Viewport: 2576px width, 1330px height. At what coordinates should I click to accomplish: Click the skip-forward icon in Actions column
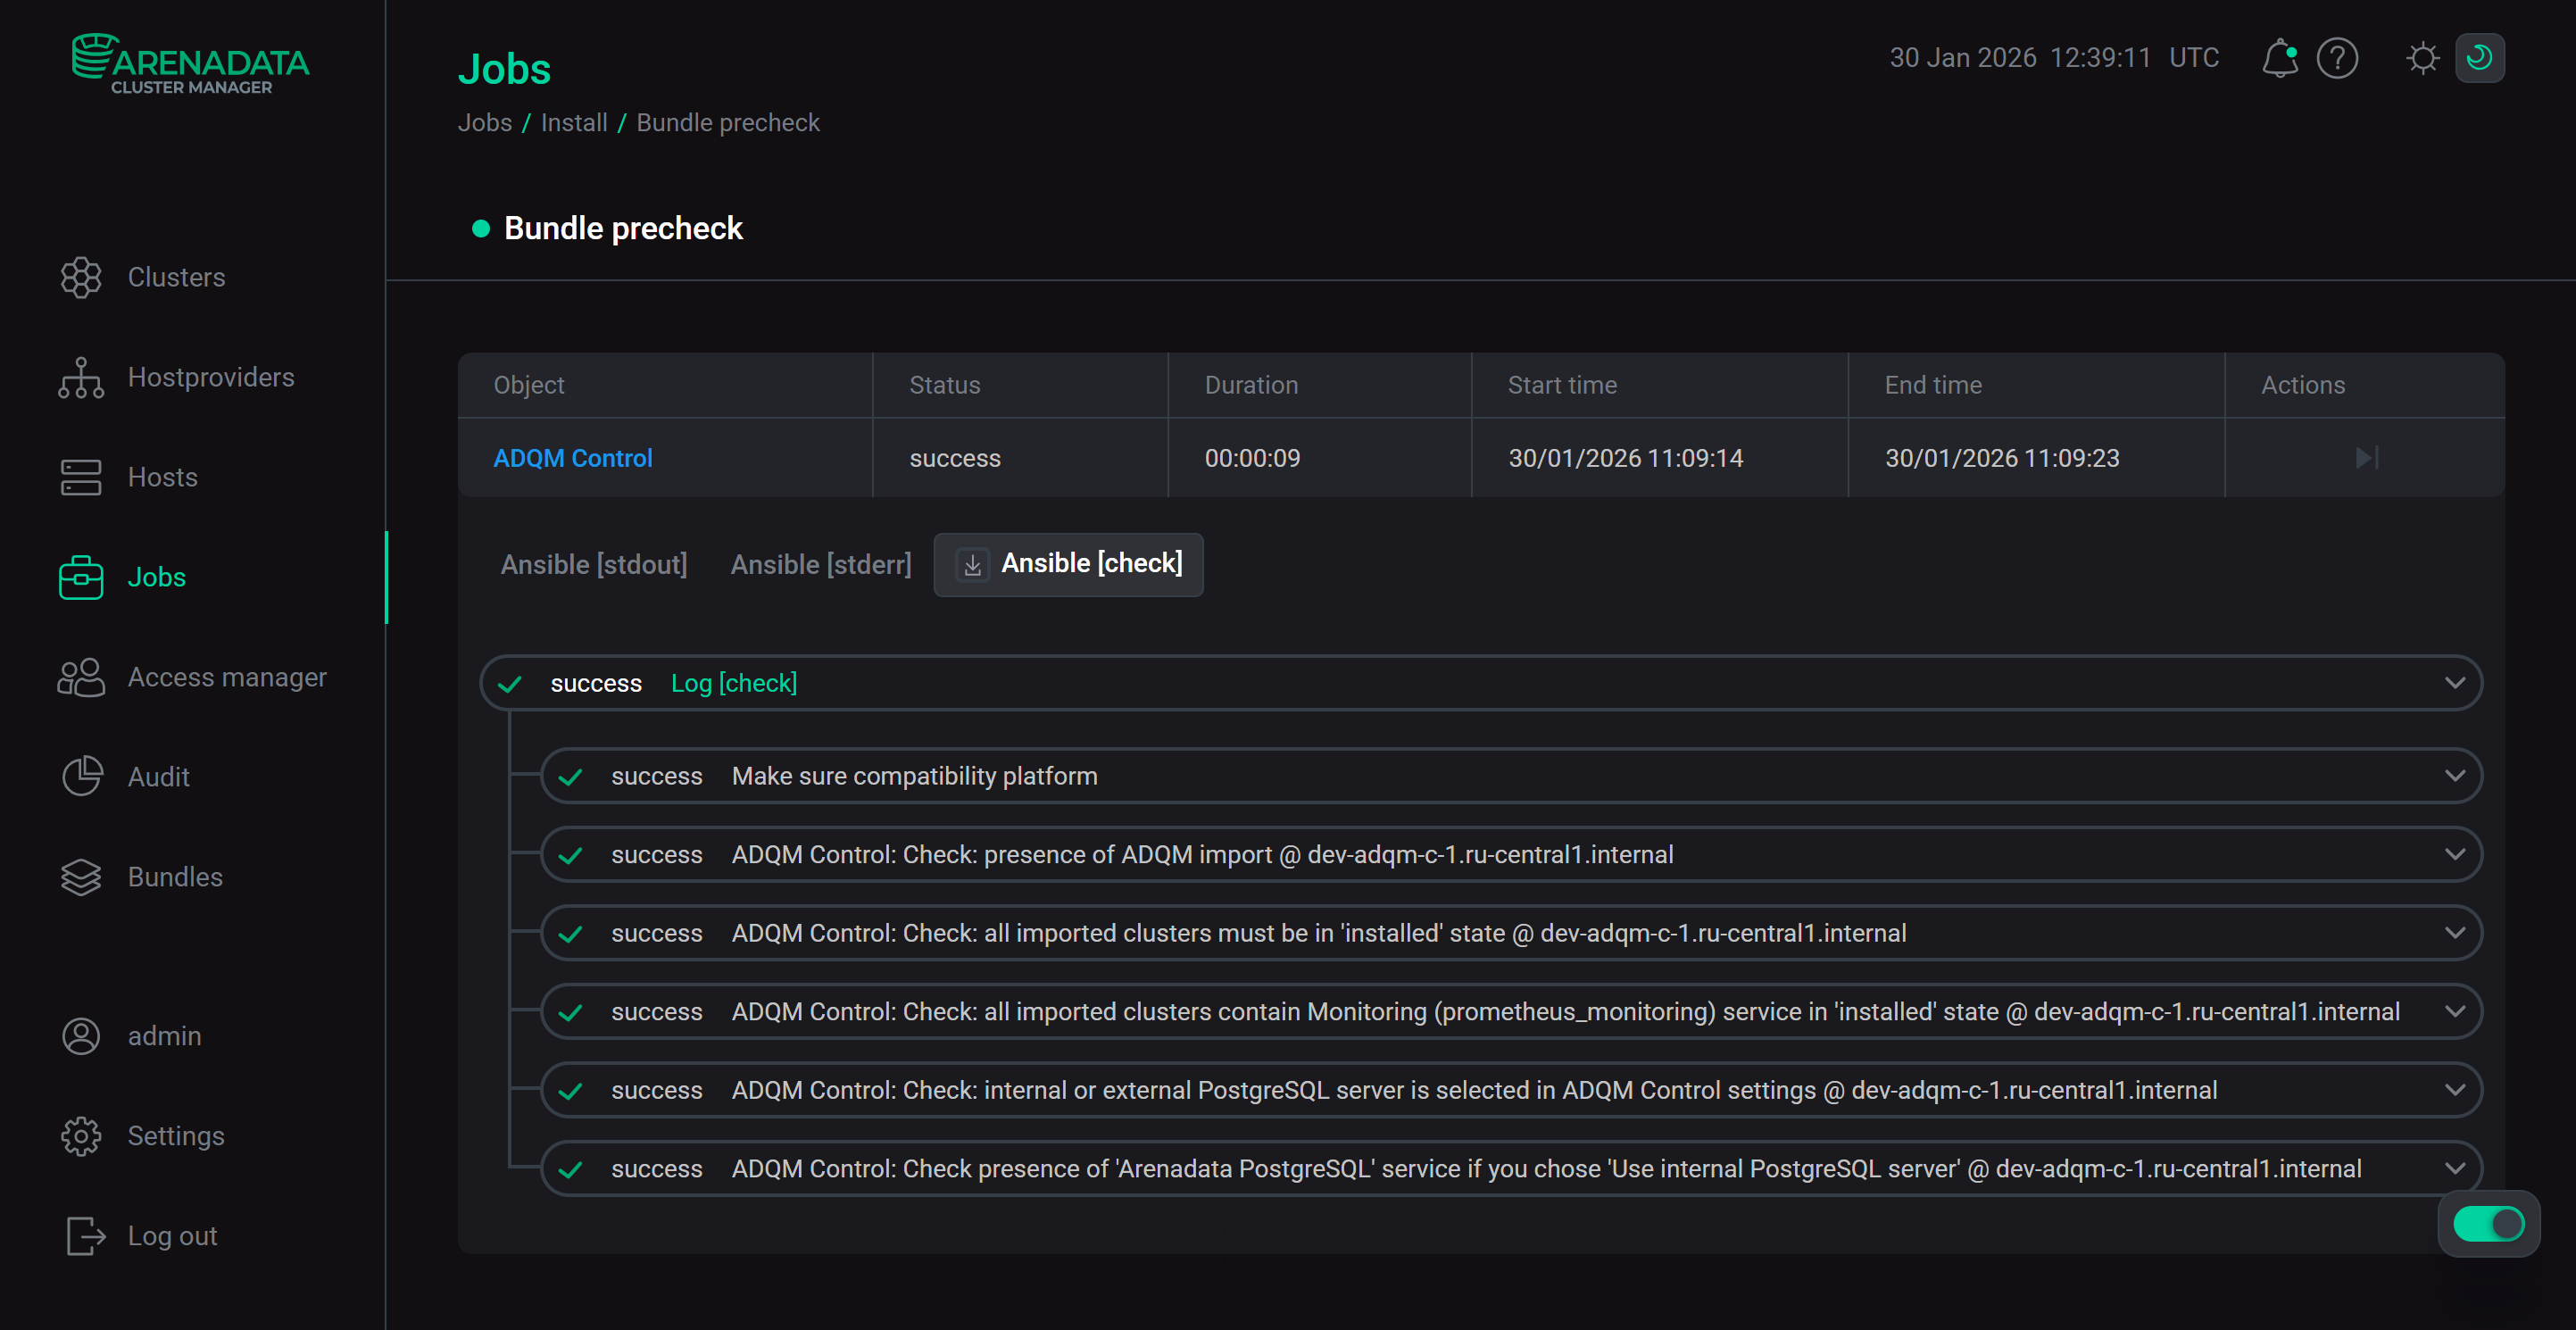pos(2365,458)
